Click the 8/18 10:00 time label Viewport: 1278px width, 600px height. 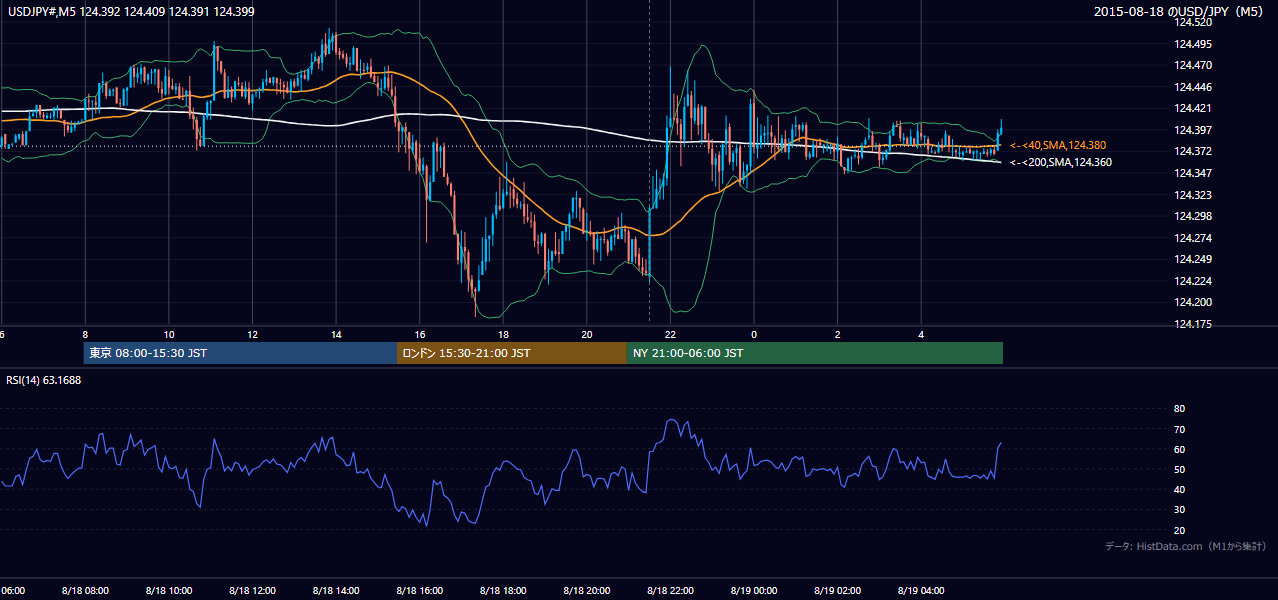coord(168,591)
